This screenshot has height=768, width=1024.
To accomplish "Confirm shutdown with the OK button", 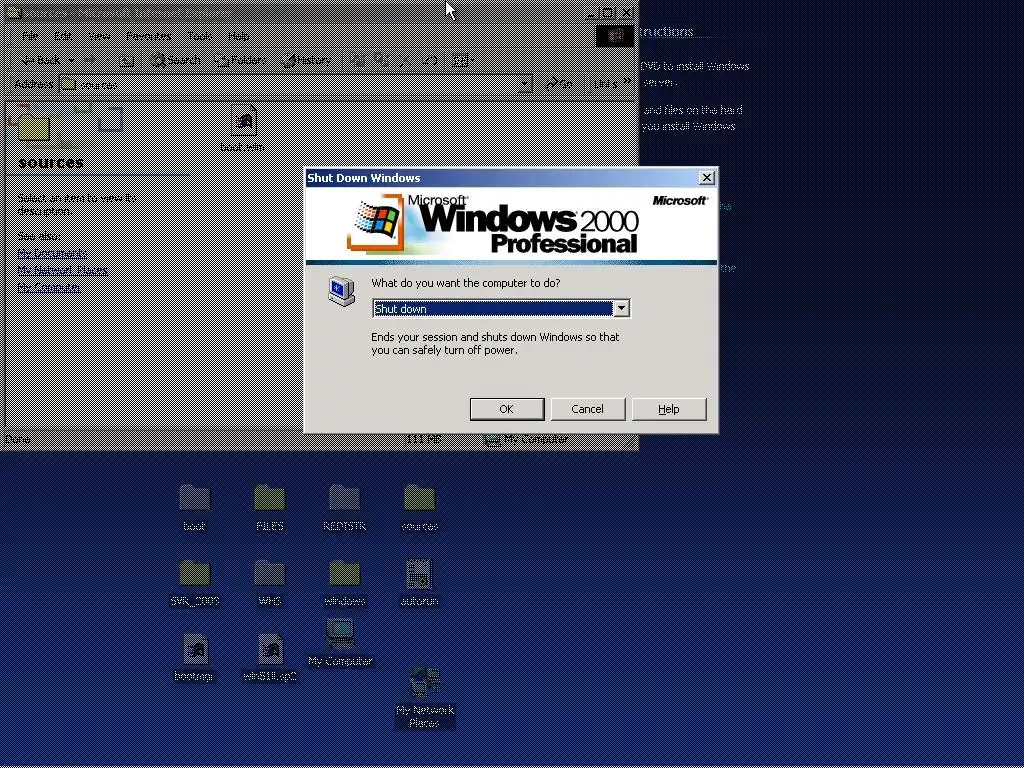I will [507, 409].
